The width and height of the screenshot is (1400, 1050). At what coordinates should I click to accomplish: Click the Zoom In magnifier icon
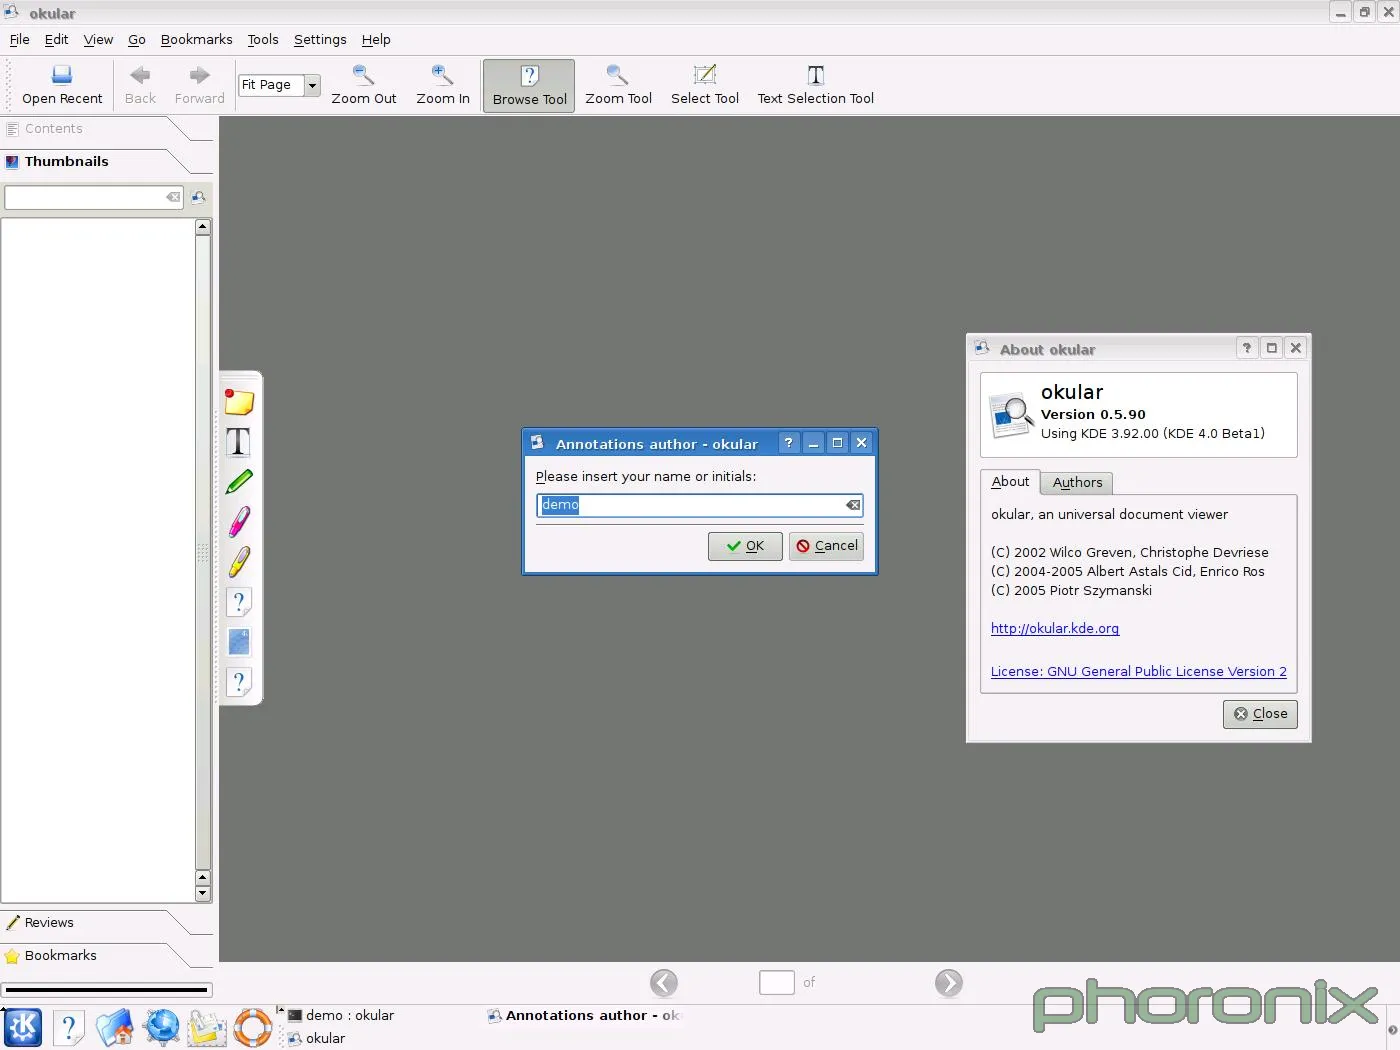pyautogui.click(x=442, y=75)
